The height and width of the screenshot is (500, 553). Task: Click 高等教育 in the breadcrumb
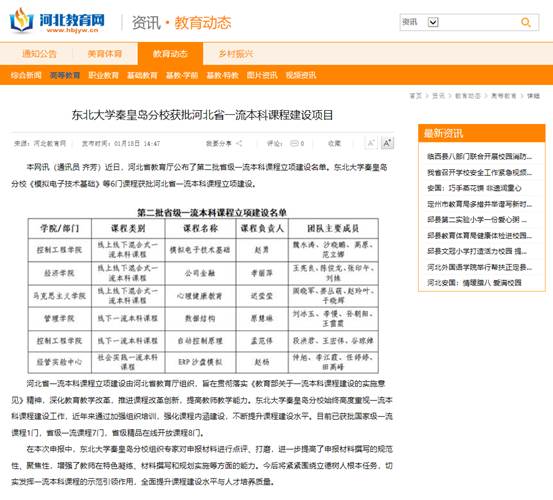(x=504, y=96)
